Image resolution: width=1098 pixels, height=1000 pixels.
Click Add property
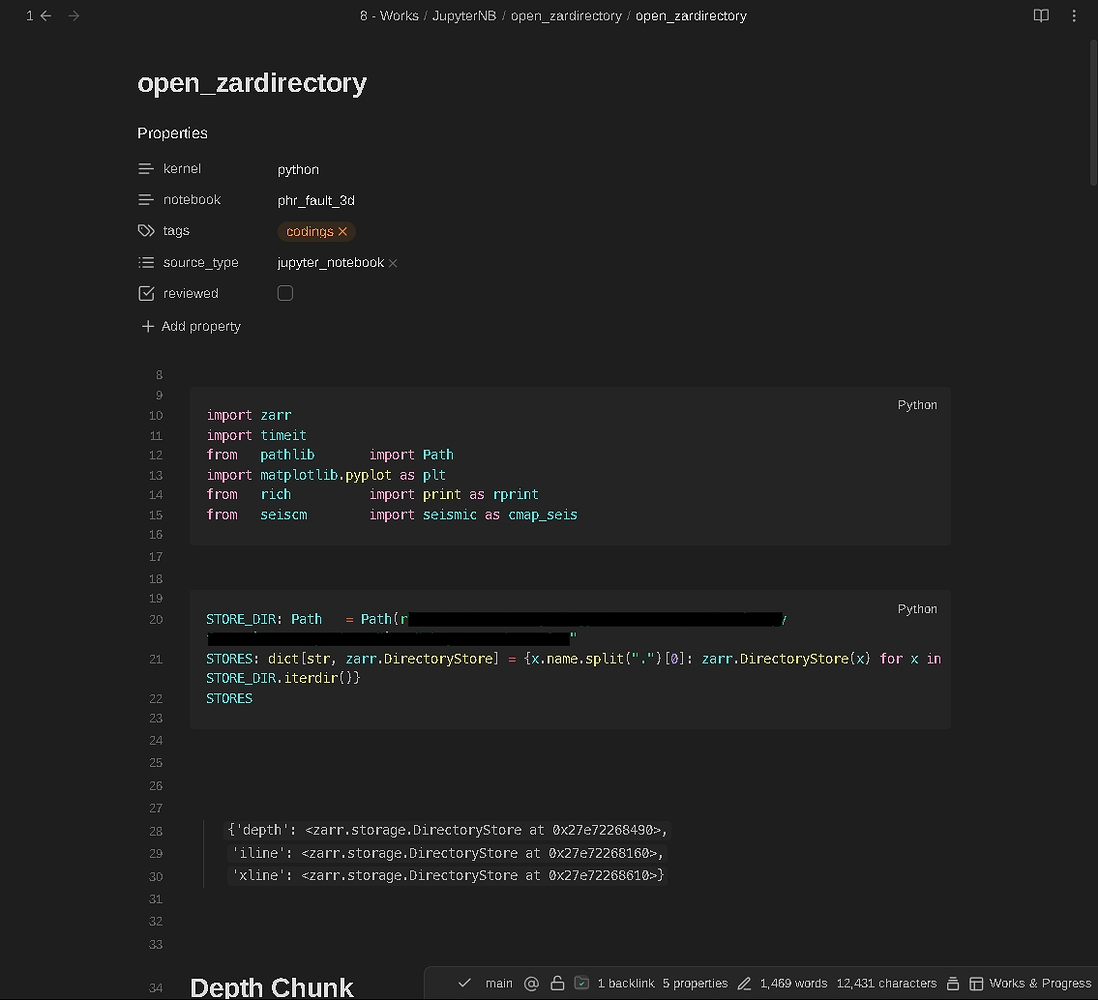click(190, 326)
